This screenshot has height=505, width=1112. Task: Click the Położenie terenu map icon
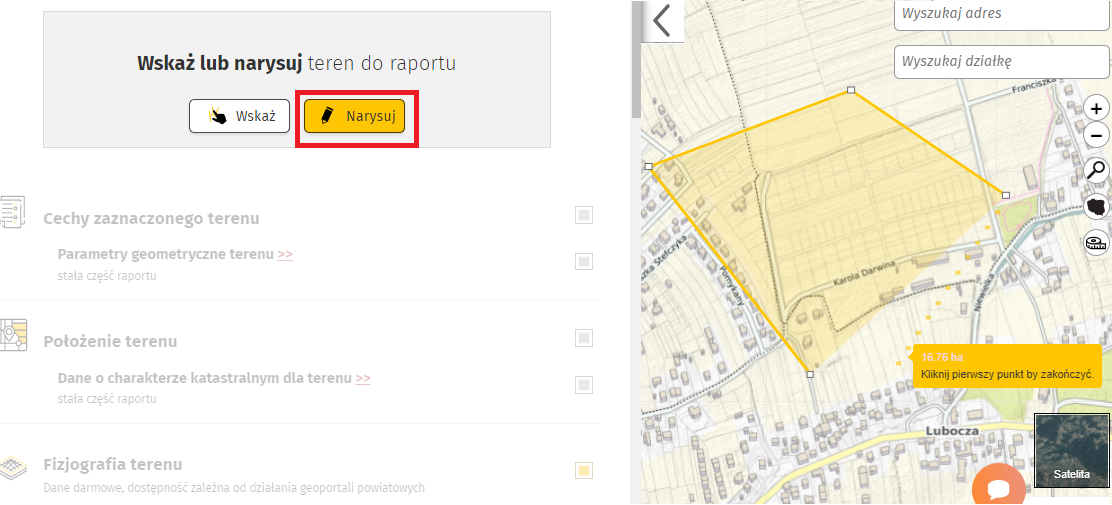(13, 335)
